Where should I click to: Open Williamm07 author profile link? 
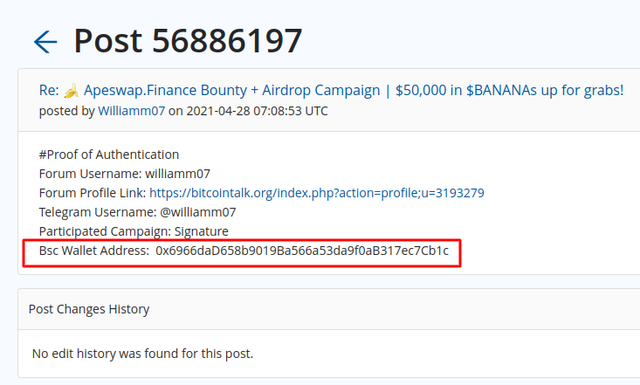click(x=131, y=111)
